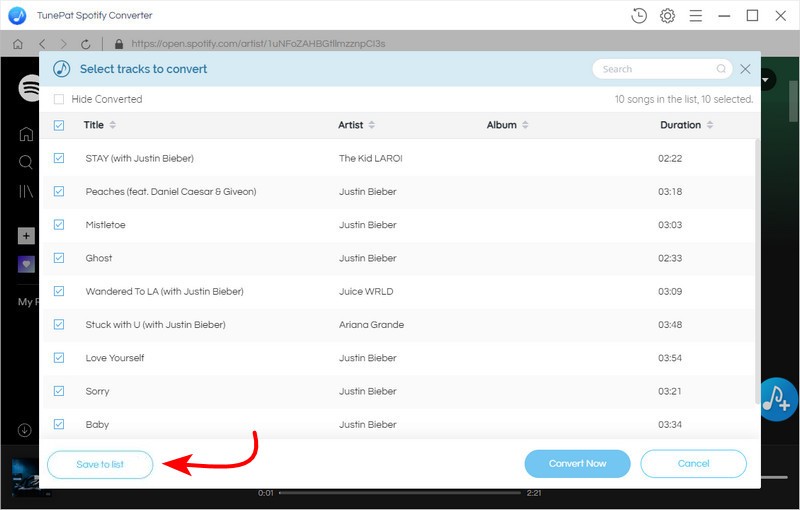Navigate back with the left arrow
The width and height of the screenshot is (800, 510).
tap(42, 44)
